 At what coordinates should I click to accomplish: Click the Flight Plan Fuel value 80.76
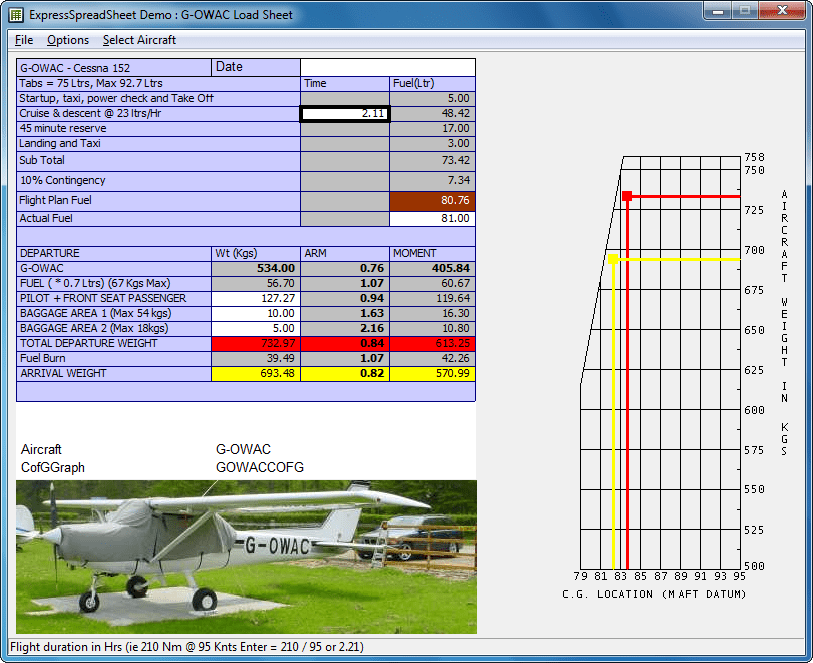pyautogui.click(x=432, y=201)
